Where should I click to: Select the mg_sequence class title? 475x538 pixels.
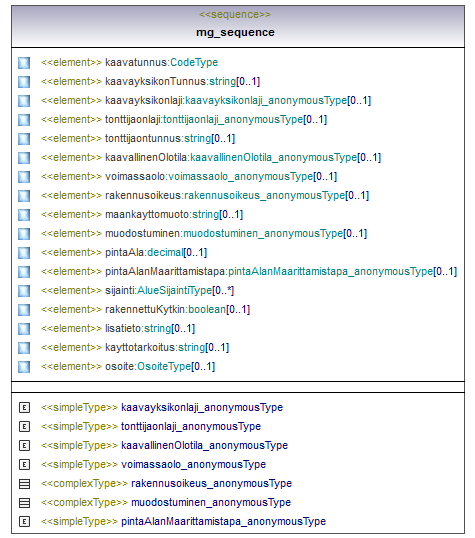[x=235, y=32]
